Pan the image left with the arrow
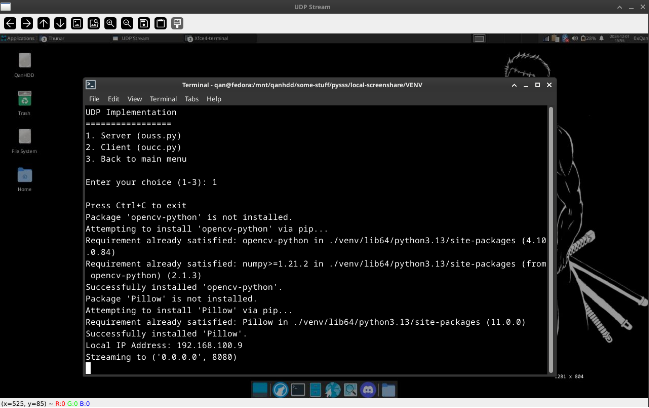 pos(10,23)
